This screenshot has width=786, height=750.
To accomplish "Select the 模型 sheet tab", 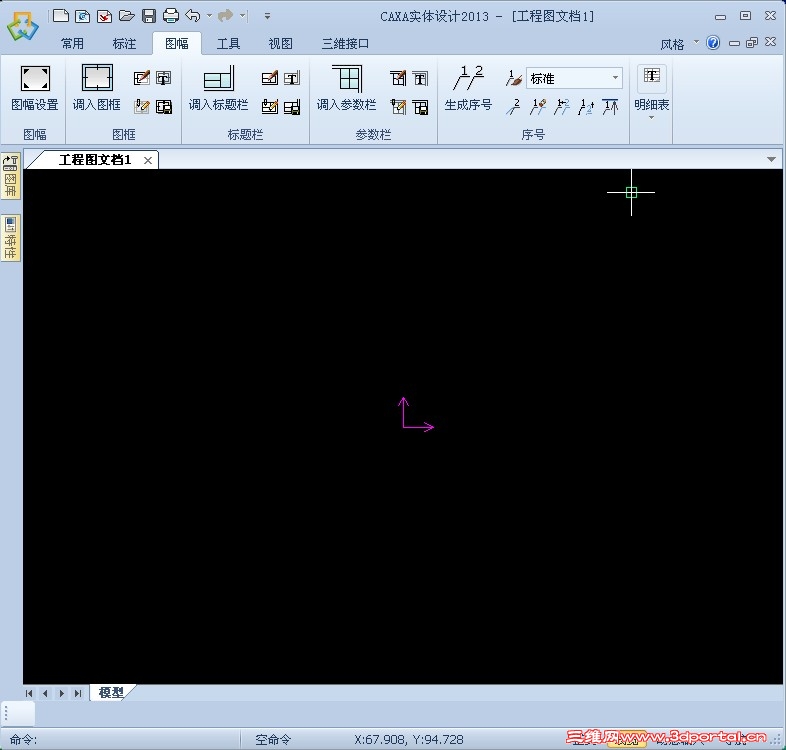I will [x=111, y=692].
